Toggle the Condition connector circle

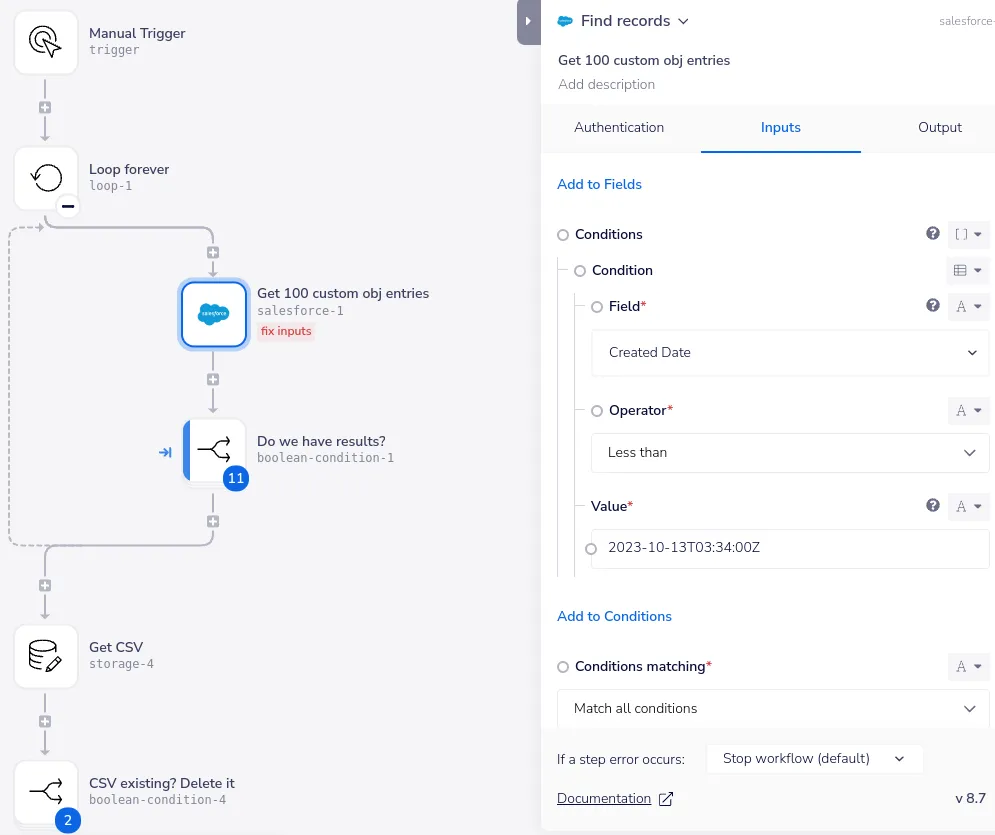(580, 272)
